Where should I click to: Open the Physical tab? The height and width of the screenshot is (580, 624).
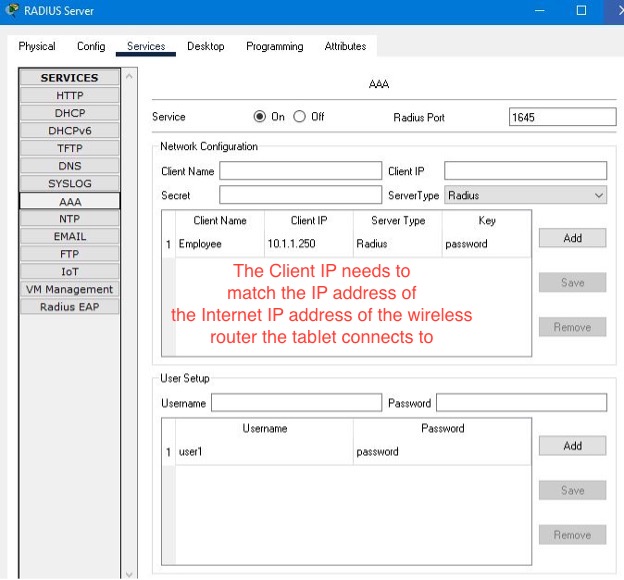coord(37,47)
